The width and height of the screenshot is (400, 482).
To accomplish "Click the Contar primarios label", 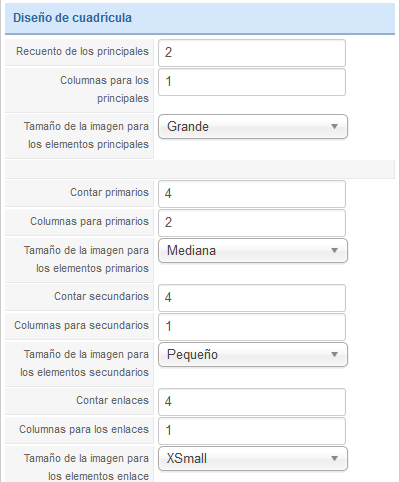I will click(109, 192).
